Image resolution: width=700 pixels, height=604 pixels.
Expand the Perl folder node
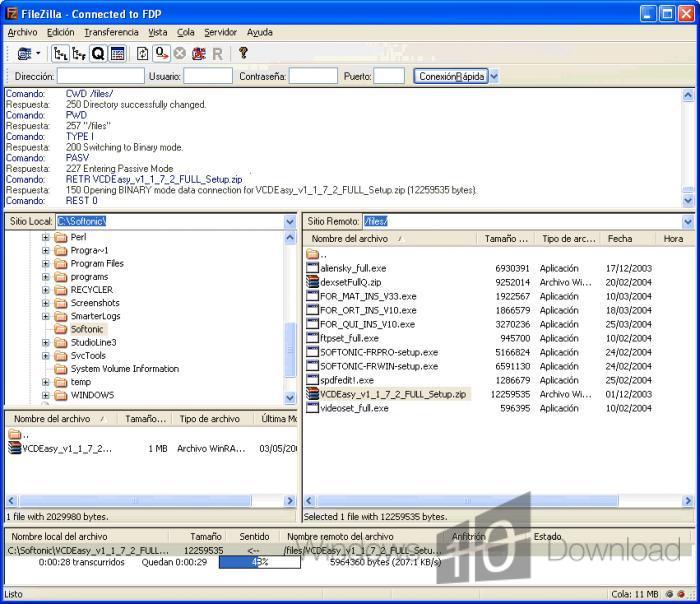click(x=46, y=237)
